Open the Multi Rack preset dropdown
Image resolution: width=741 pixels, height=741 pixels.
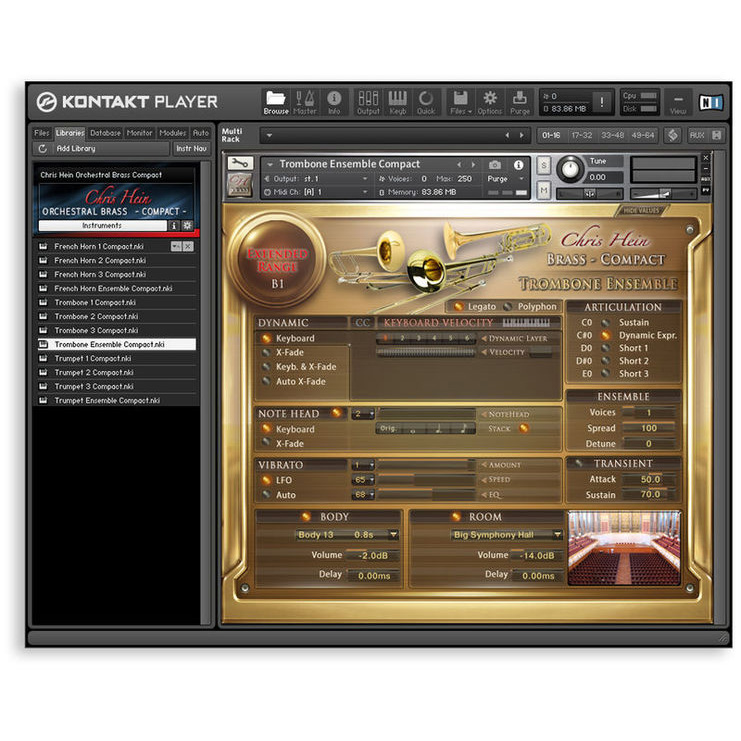tap(269, 136)
